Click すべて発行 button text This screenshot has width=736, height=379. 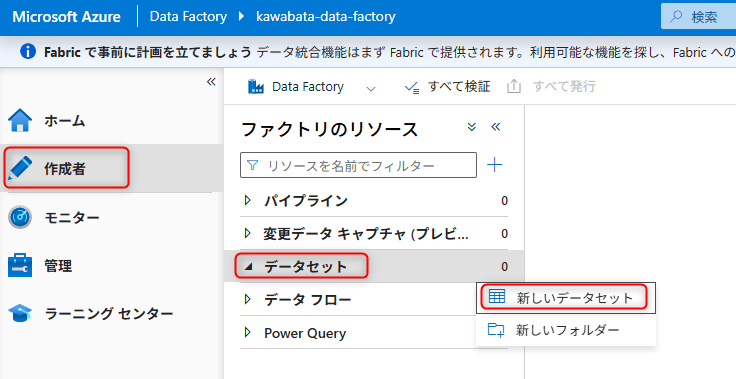click(x=564, y=86)
